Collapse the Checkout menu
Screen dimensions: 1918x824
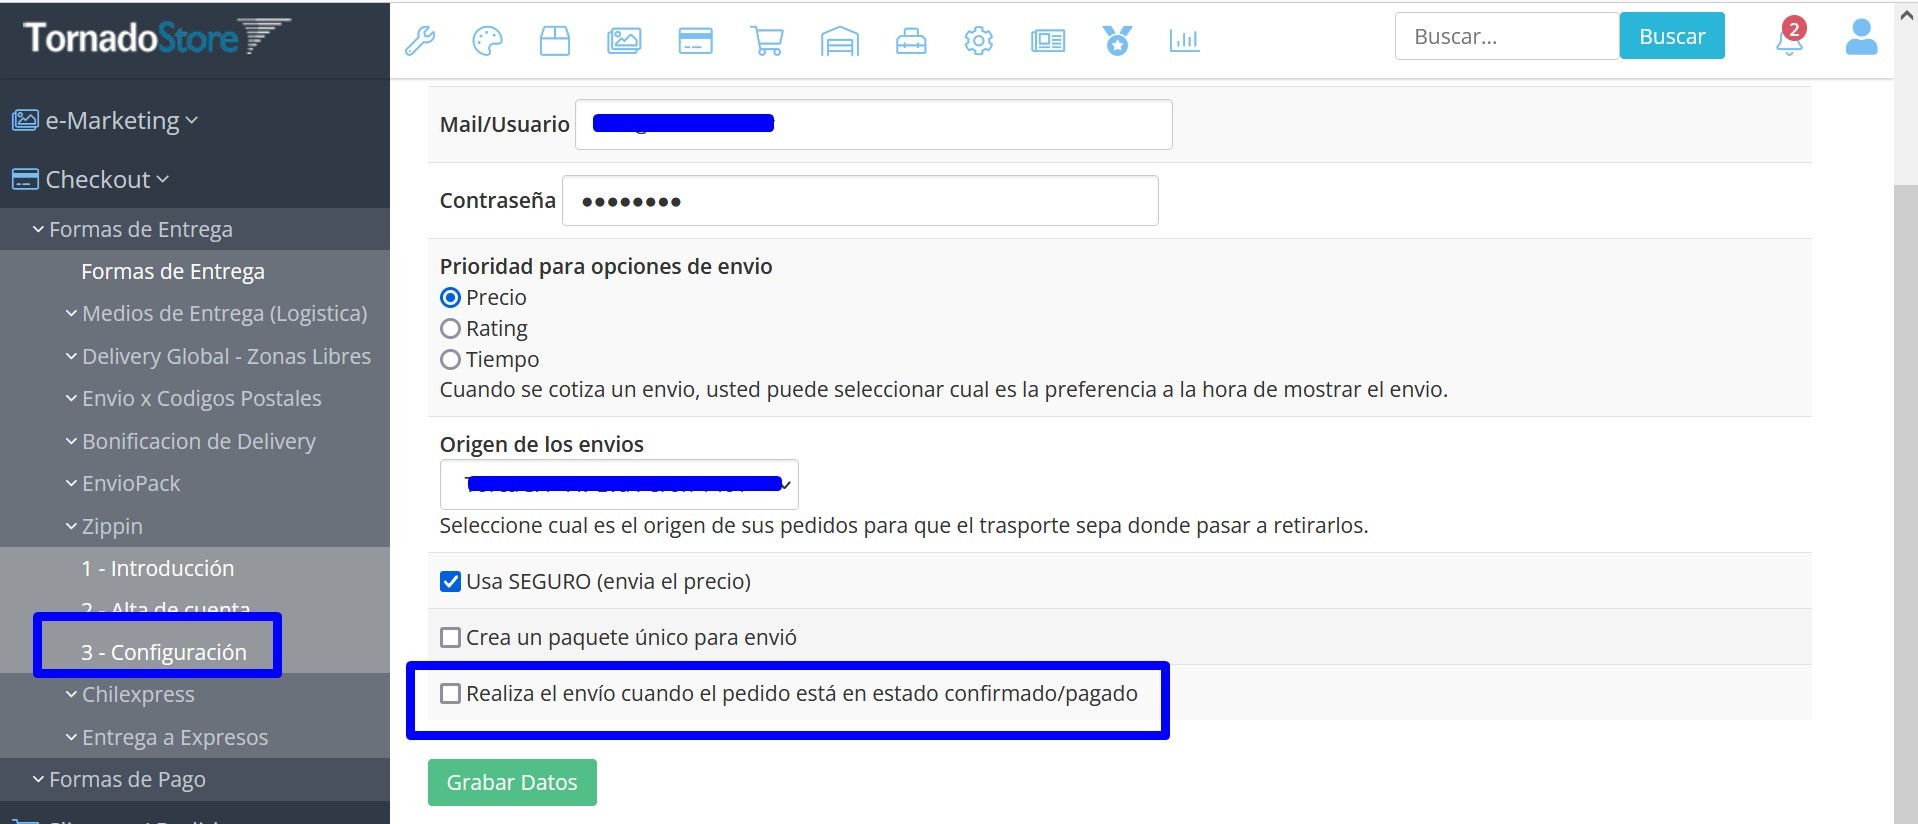tap(90, 180)
